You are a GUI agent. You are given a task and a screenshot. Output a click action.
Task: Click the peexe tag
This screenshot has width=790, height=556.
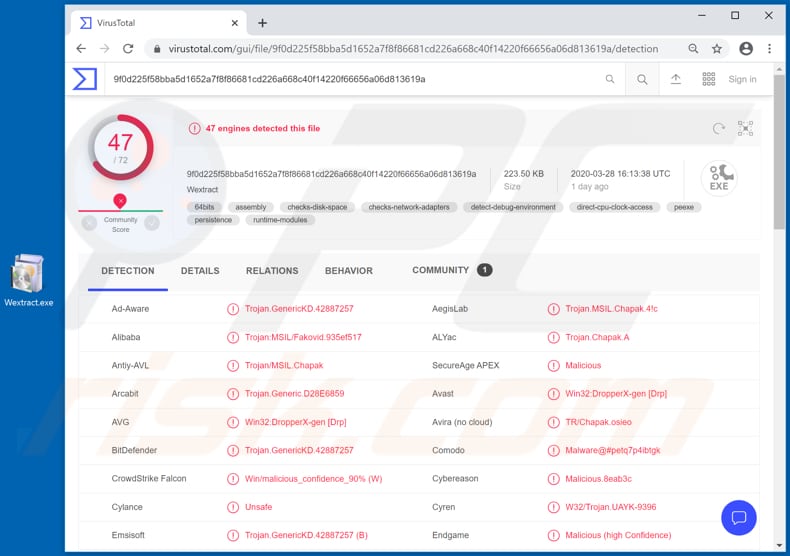click(684, 207)
